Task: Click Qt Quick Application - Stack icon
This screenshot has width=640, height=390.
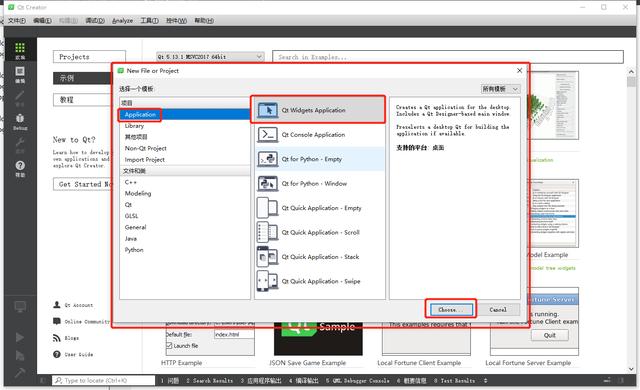Action: [268, 257]
